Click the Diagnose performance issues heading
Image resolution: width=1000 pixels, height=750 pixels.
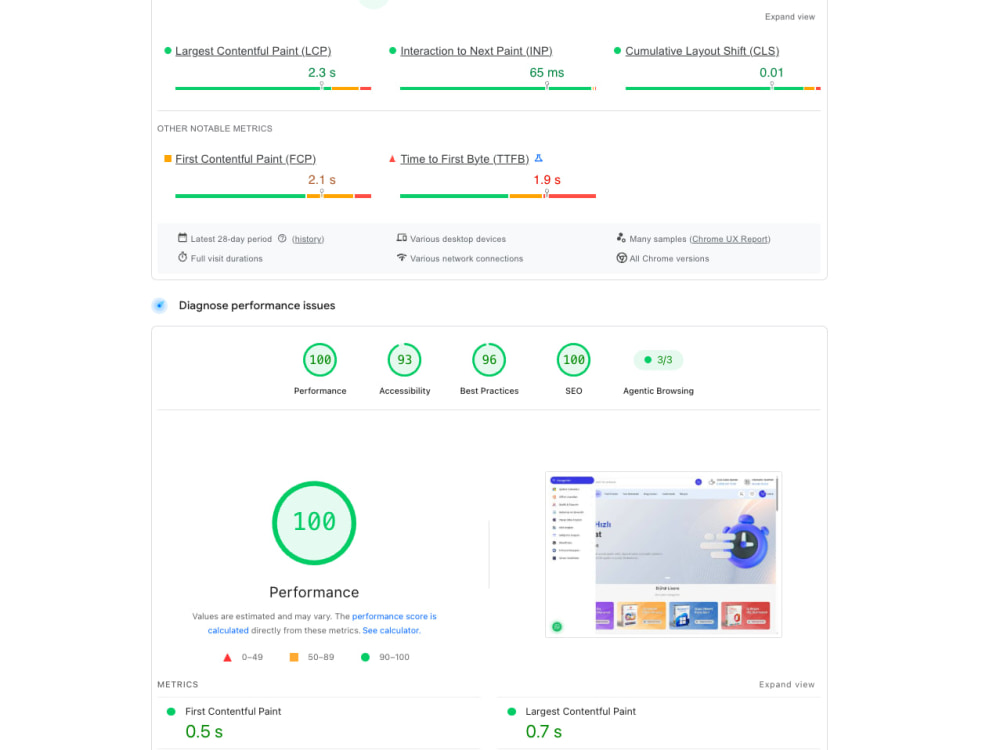[x=257, y=305]
